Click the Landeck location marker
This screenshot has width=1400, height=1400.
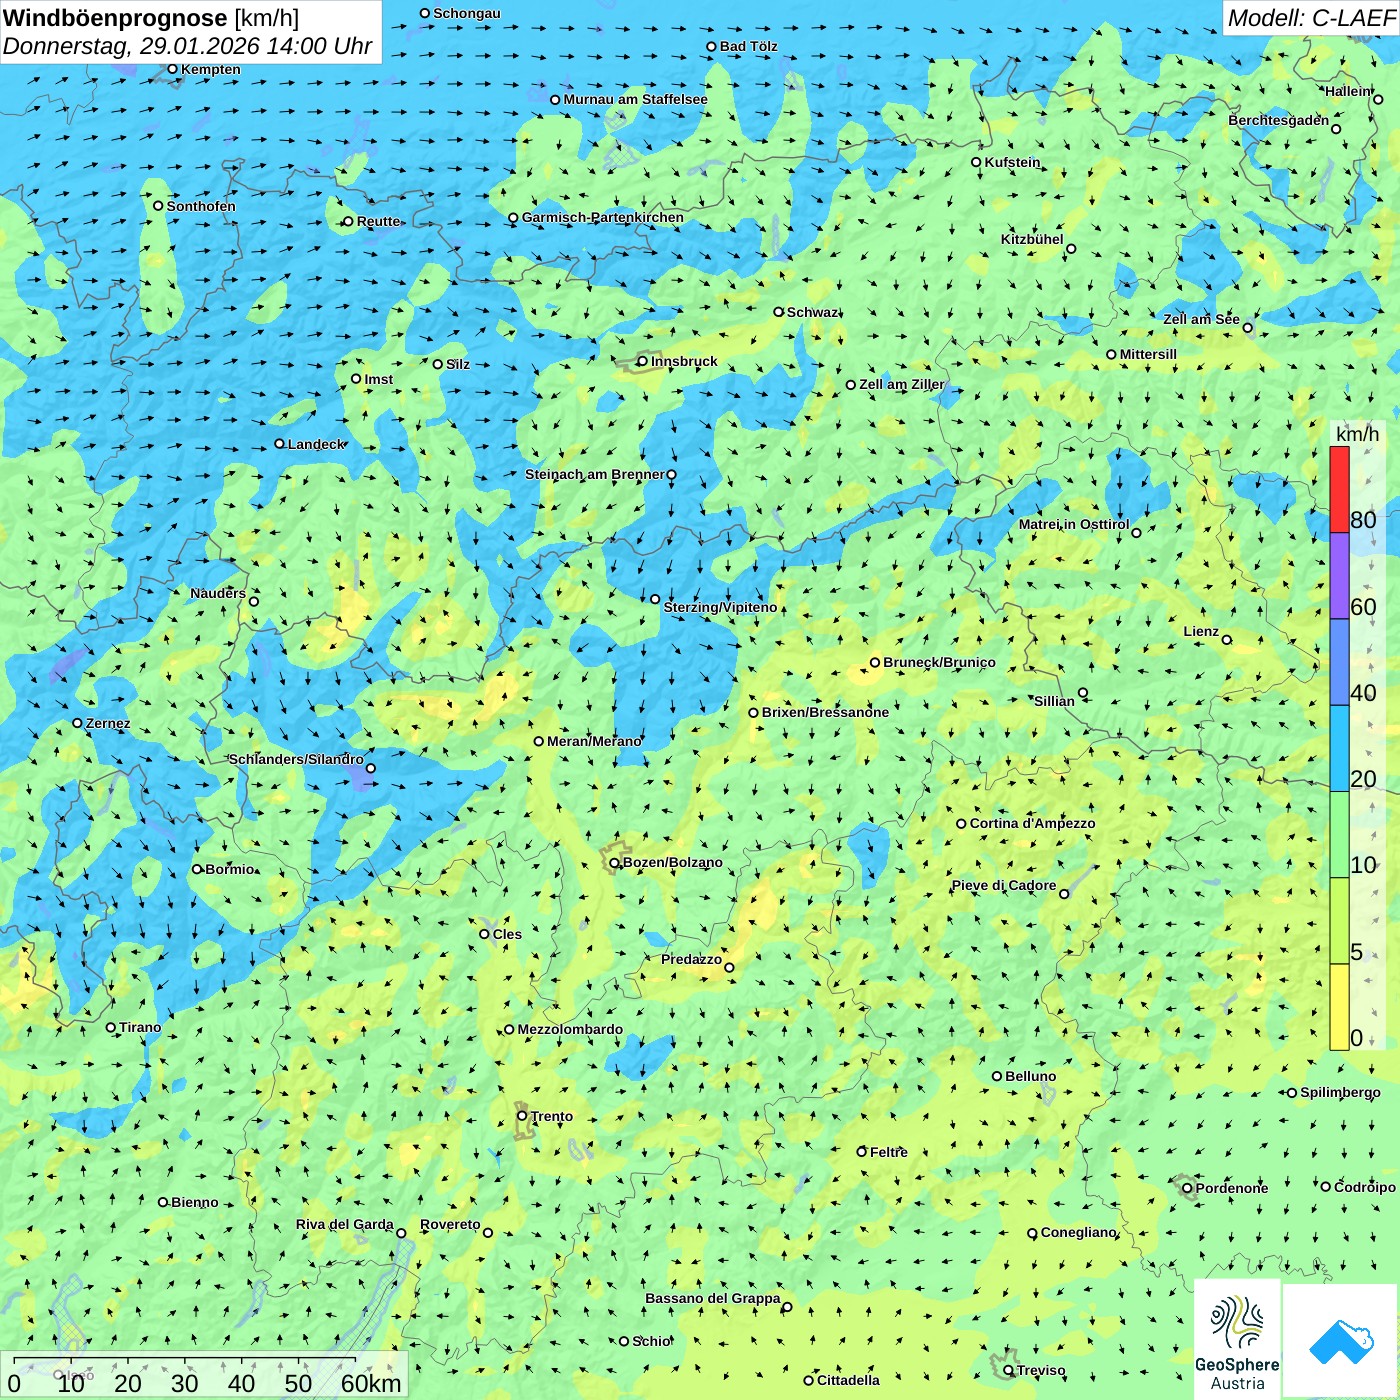pos(279,444)
